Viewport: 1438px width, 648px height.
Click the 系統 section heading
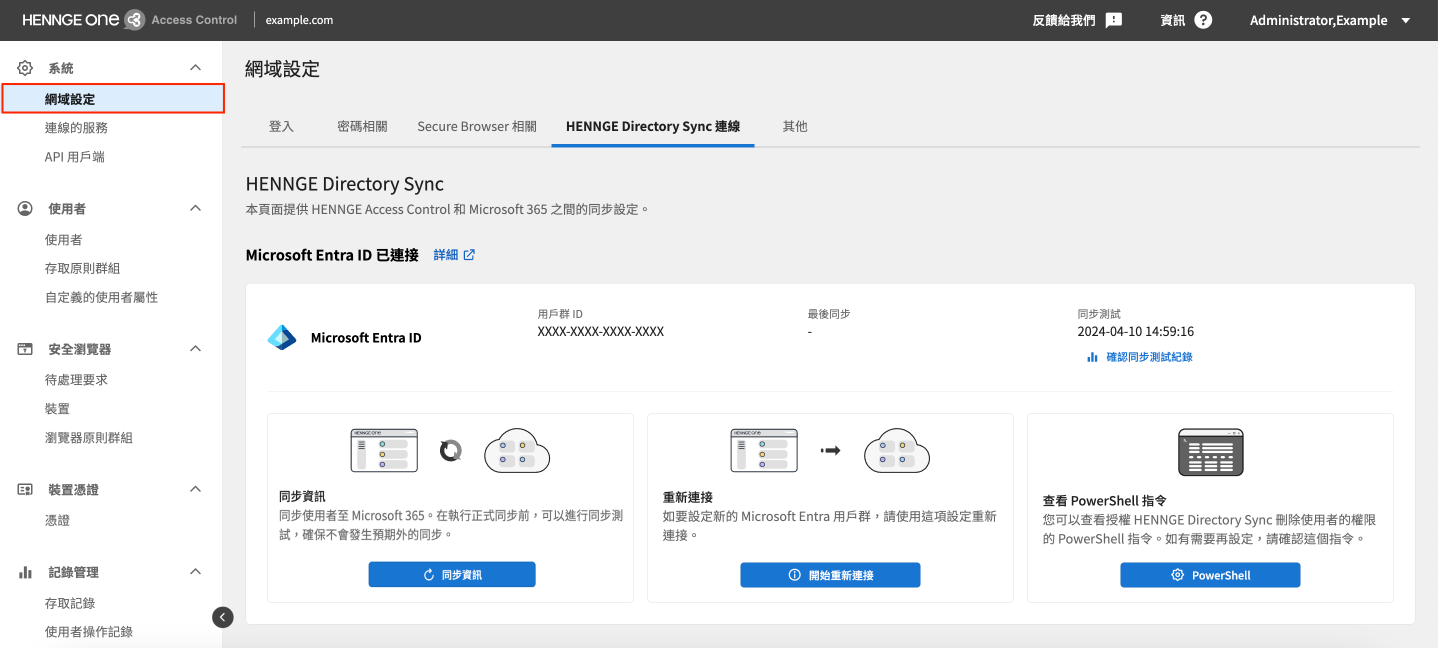coord(61,68)
